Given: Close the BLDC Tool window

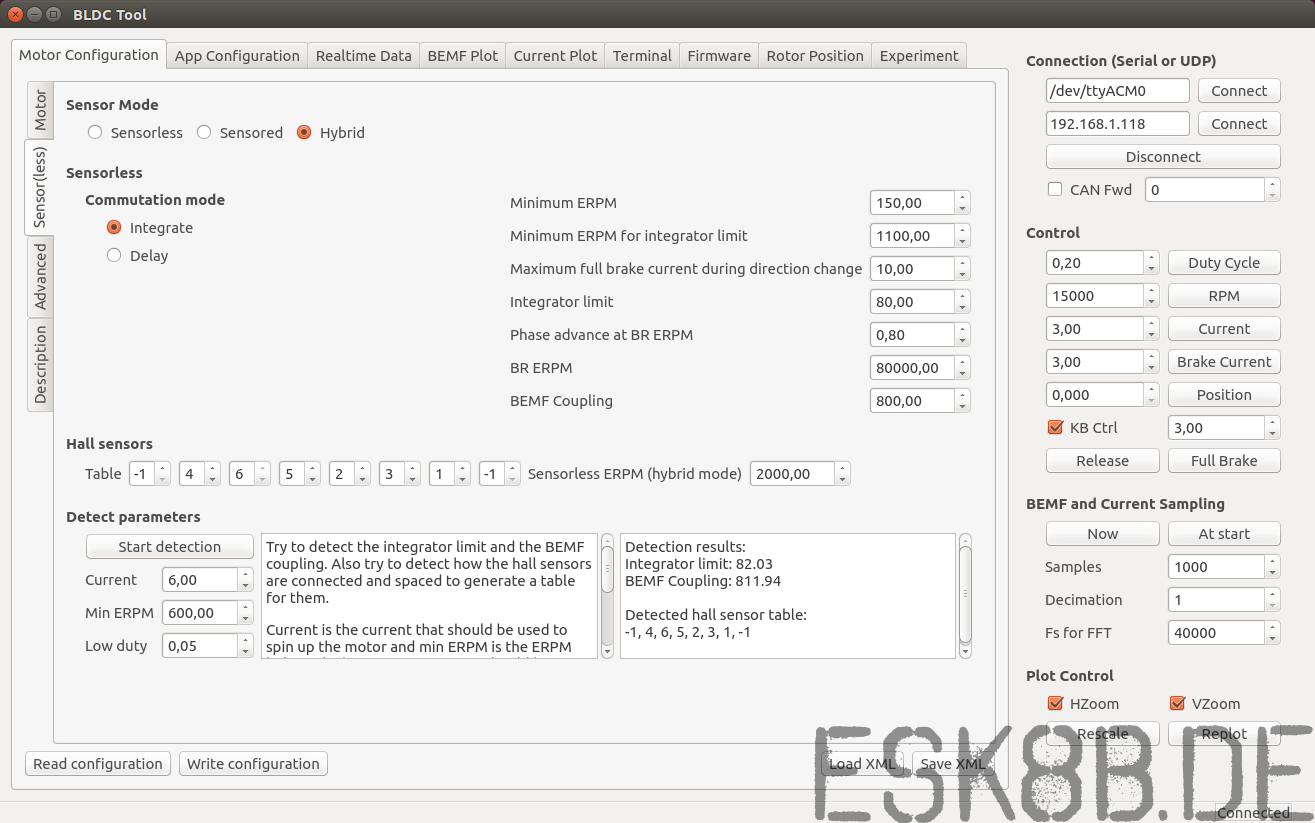Looking at the screenshot, I should click(15, 15).
